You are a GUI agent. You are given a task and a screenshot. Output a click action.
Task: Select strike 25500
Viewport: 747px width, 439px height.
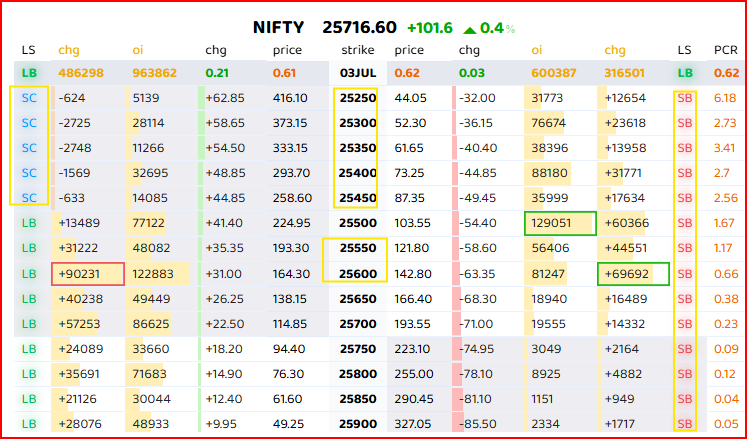click(358, 223)
